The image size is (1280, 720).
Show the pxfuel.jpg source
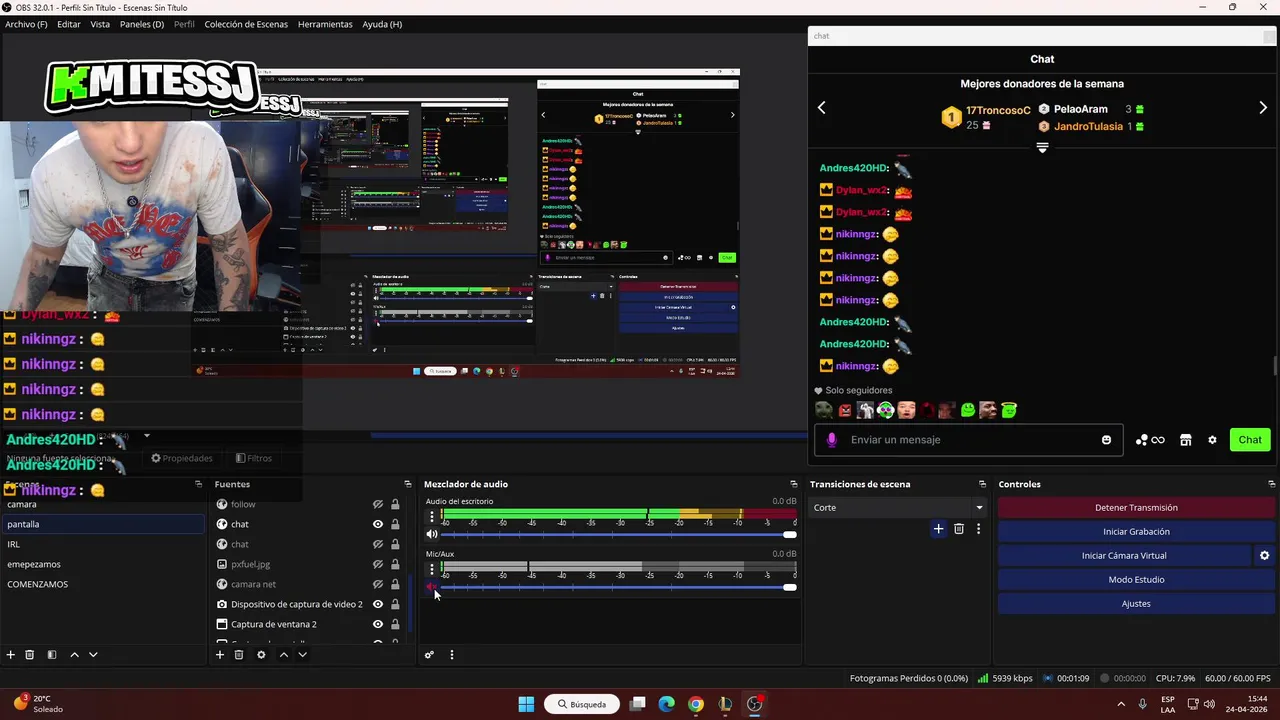pyautogui.click(x=378, y=564)
